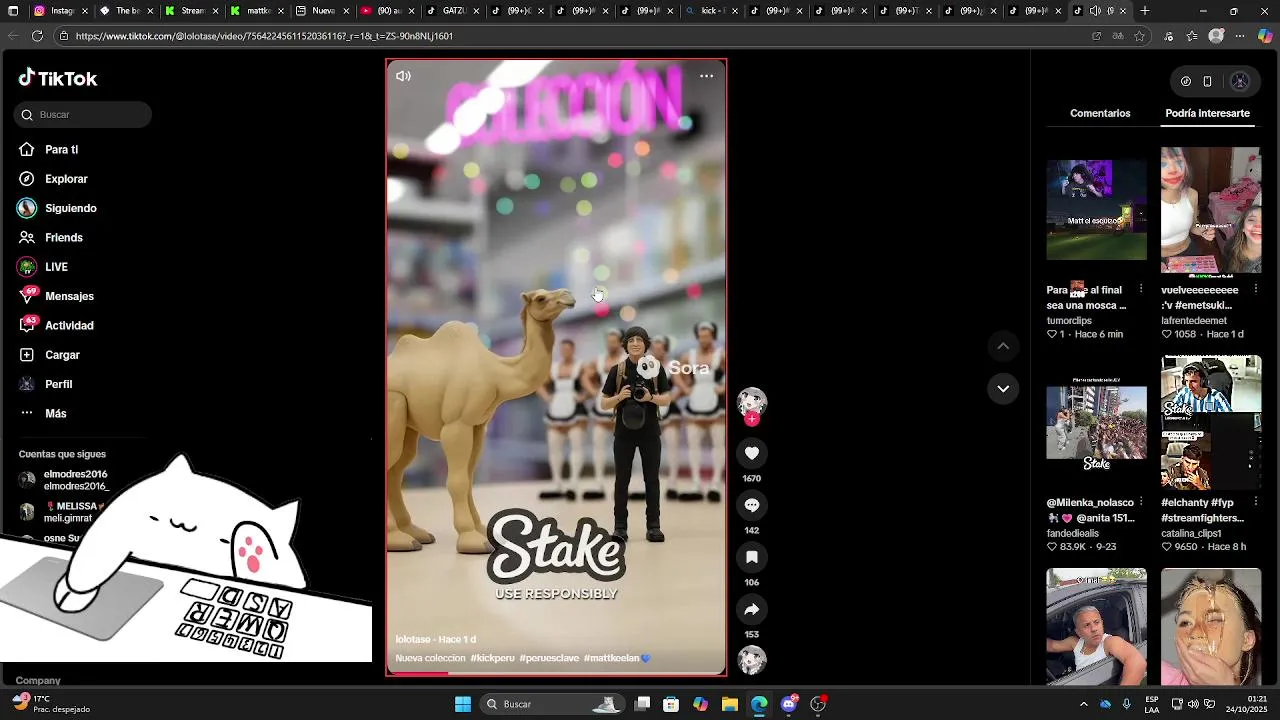Open the weather widget 17°C
The image size is (1280, 720).
(x=52, y=704)
